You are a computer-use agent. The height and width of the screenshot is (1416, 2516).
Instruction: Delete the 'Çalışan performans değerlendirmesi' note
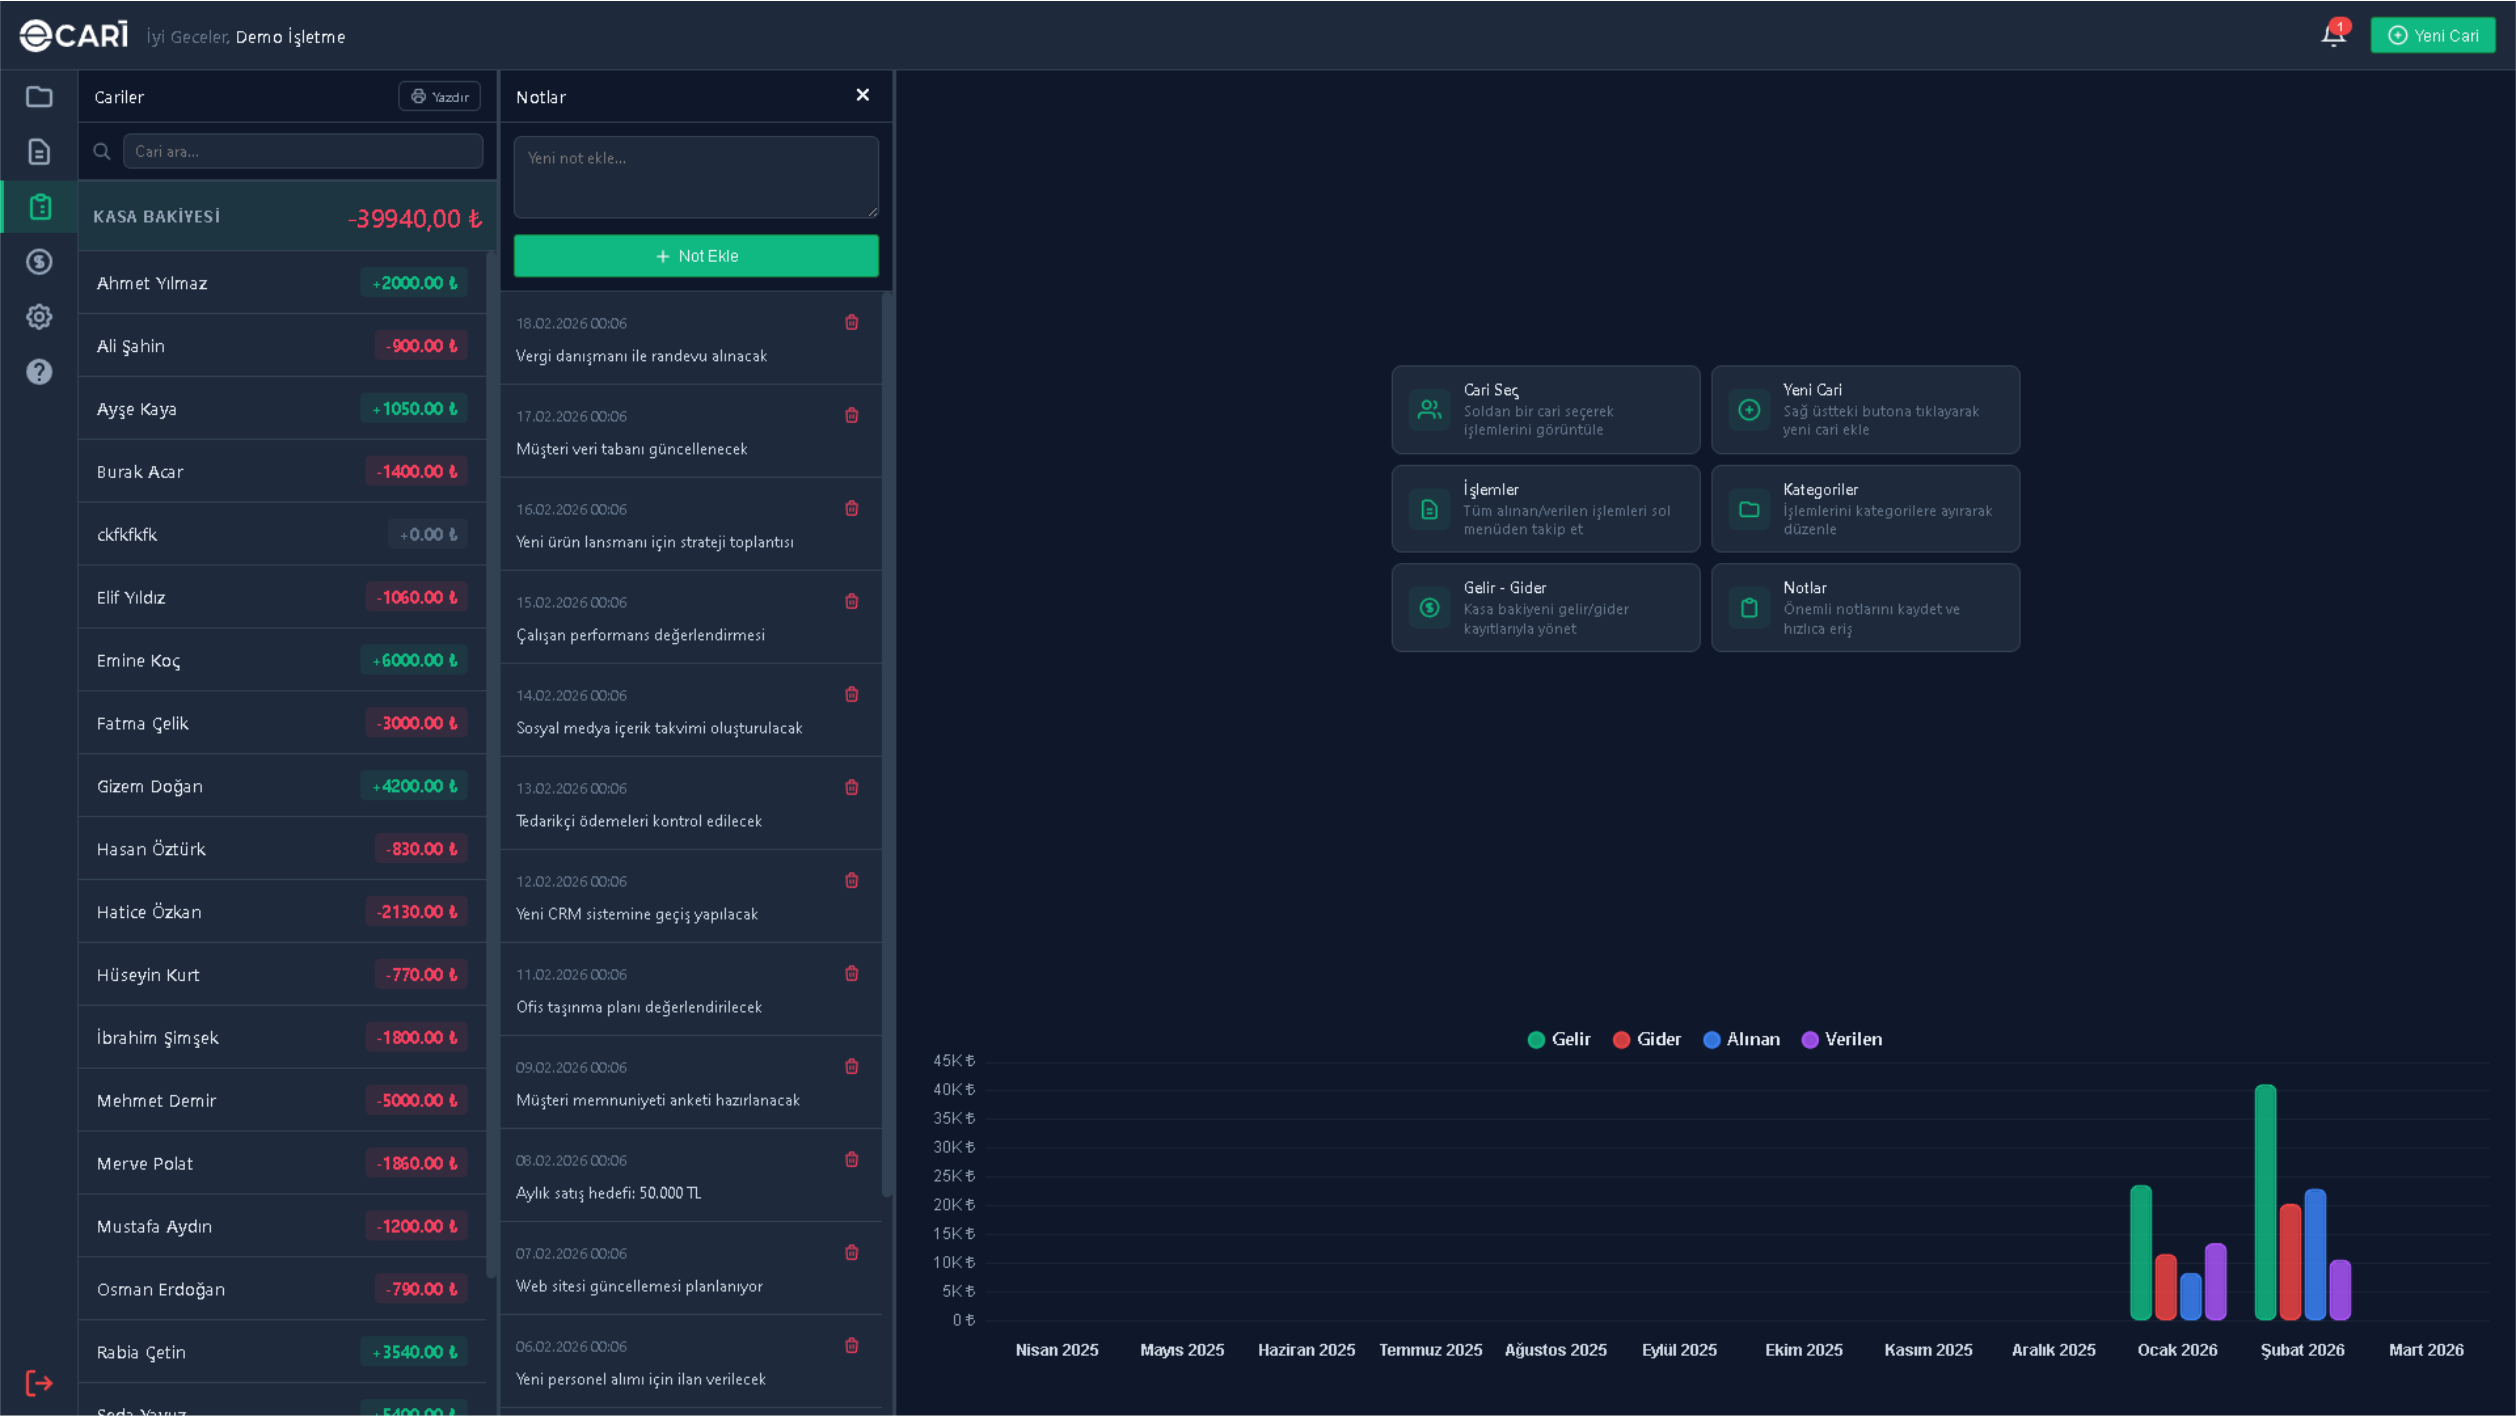pos(852,601)
